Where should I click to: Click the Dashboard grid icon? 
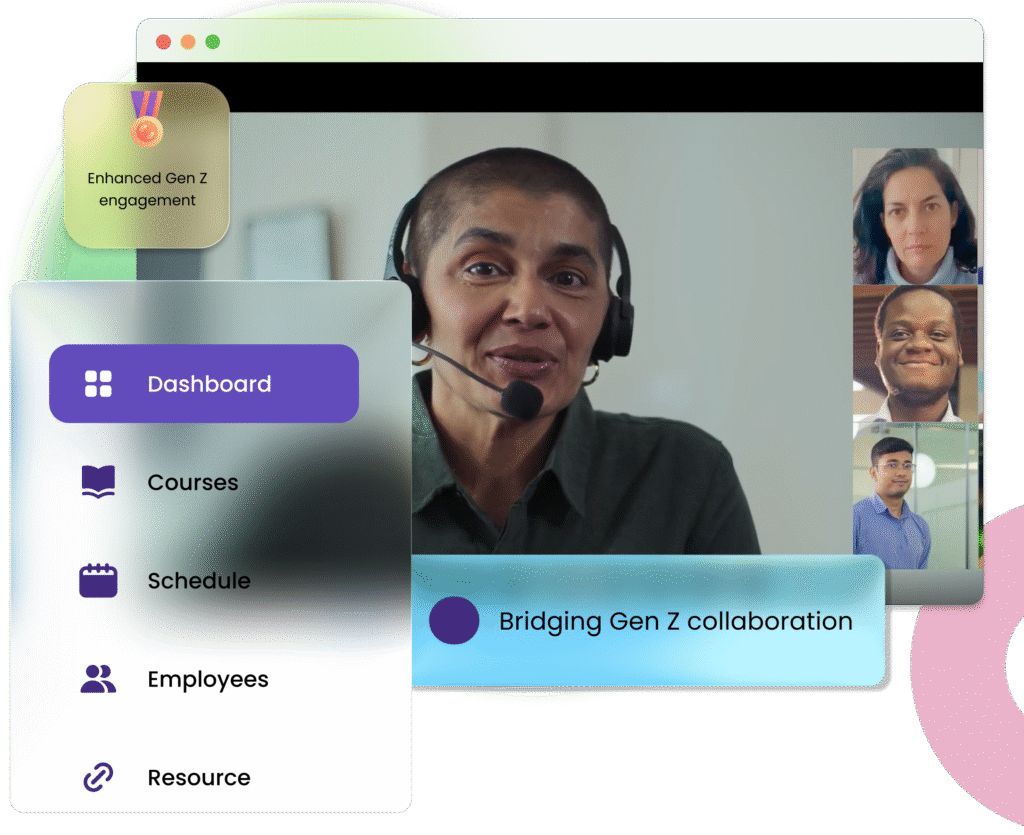click(x=98, y=384)
